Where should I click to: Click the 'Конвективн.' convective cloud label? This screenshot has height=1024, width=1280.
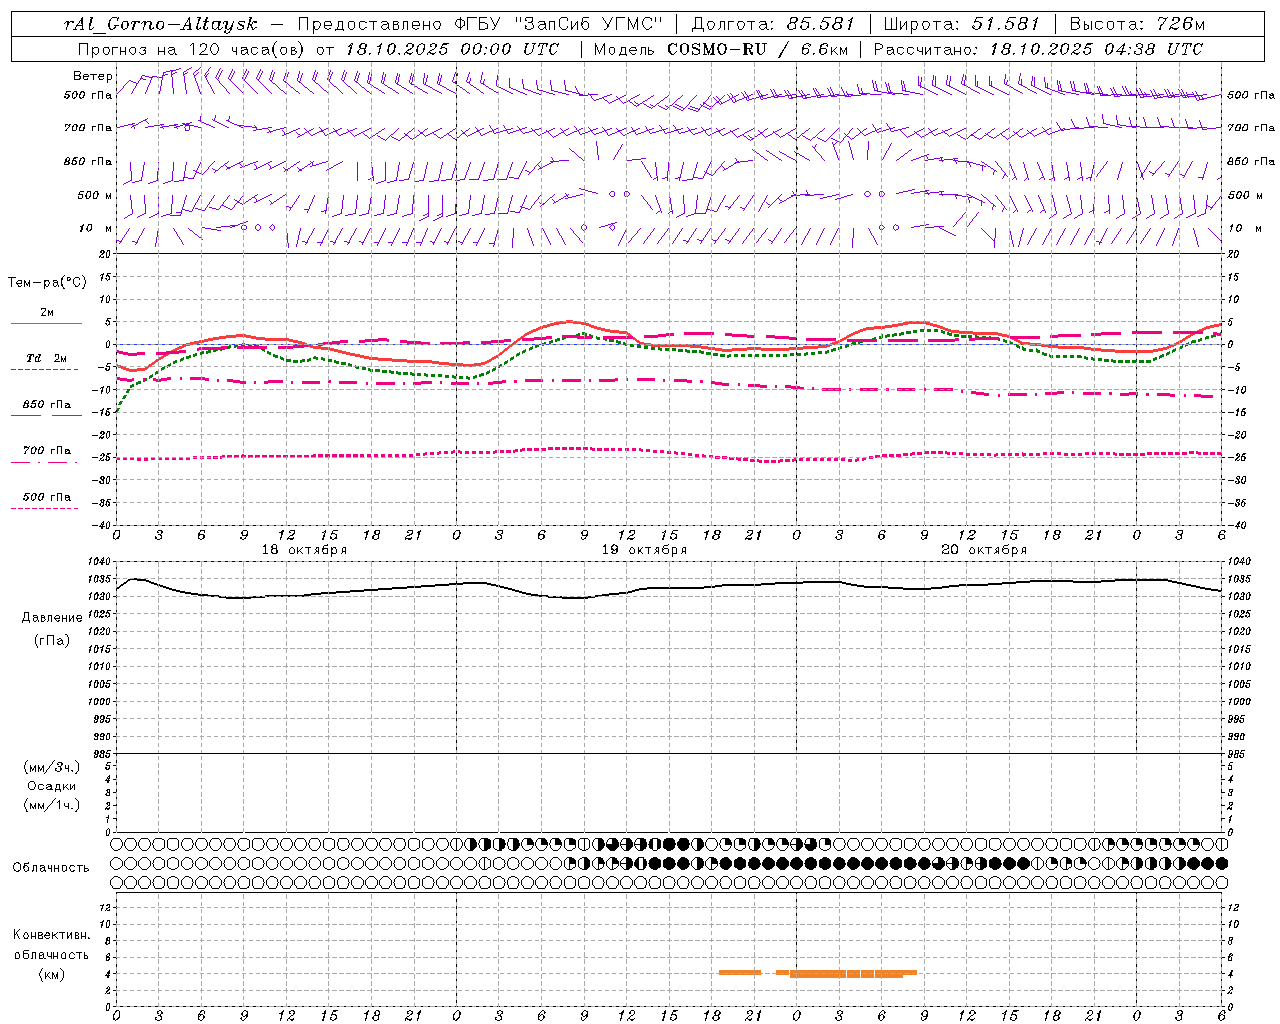[52, 935]
